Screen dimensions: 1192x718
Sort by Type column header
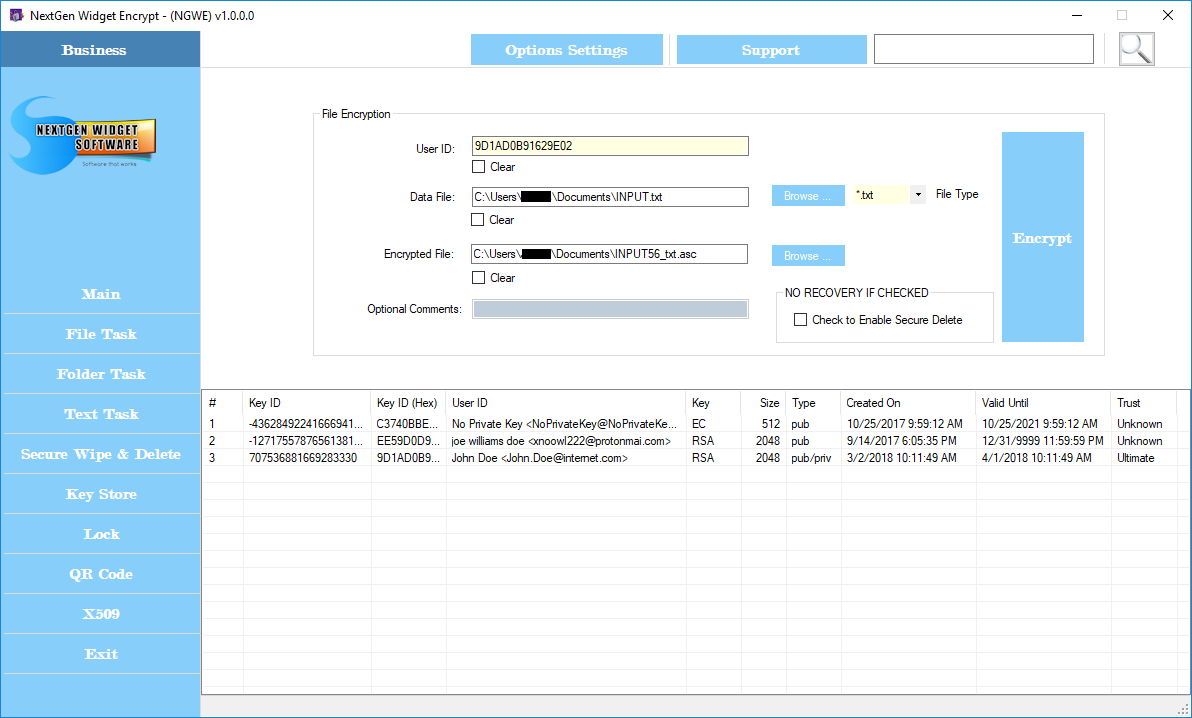[x=813, y=403]
